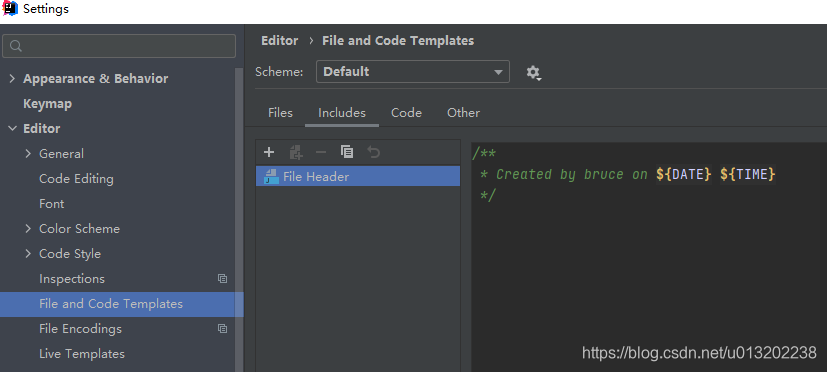This screenshot has height=372, width=827.
Task: Open Code Editing settings
Action: click(x=76, y=179)
